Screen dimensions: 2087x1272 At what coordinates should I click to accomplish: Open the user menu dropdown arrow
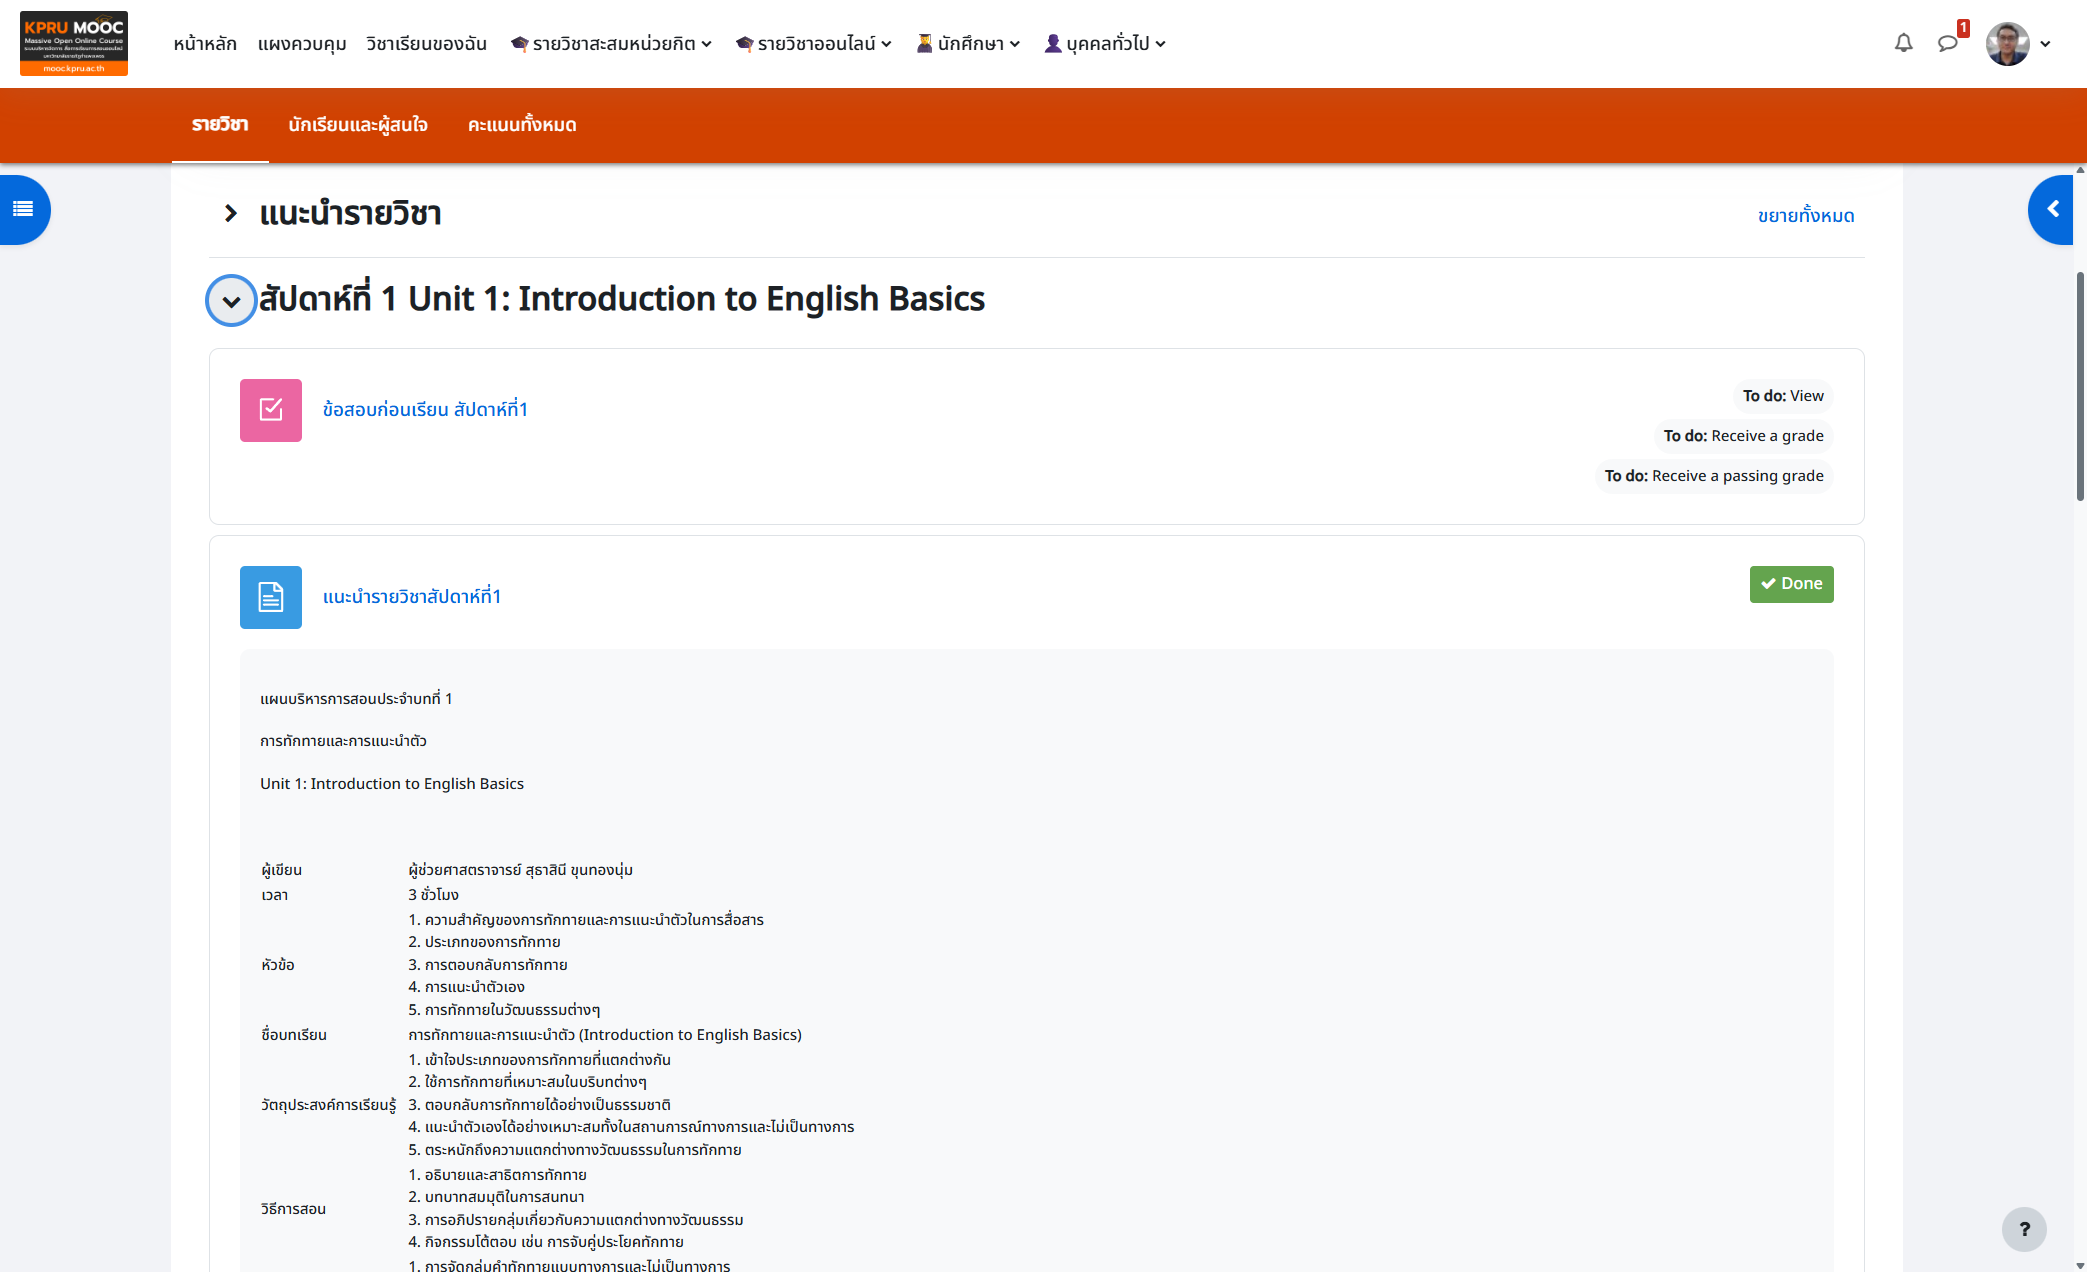2045,44
